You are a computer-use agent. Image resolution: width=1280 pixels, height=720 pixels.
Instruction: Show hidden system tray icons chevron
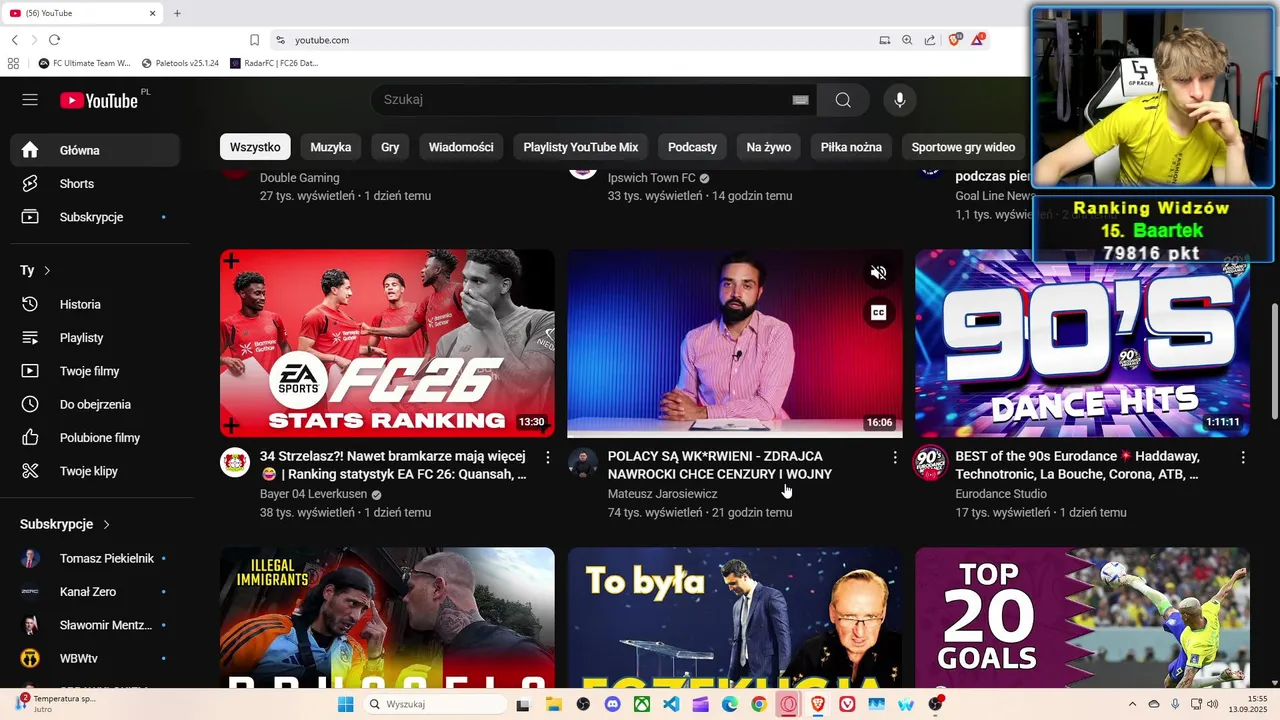tap(1132, 704)
